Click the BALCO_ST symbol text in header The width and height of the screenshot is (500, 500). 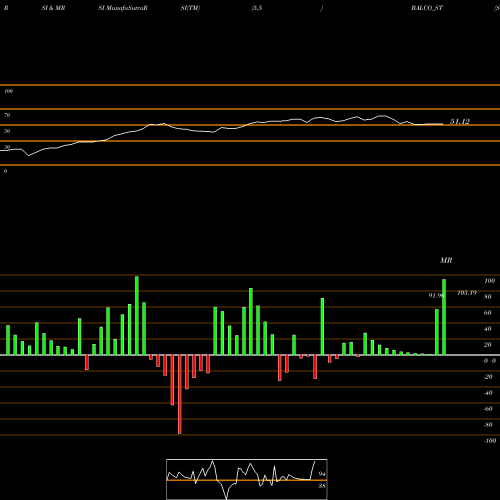427,8
